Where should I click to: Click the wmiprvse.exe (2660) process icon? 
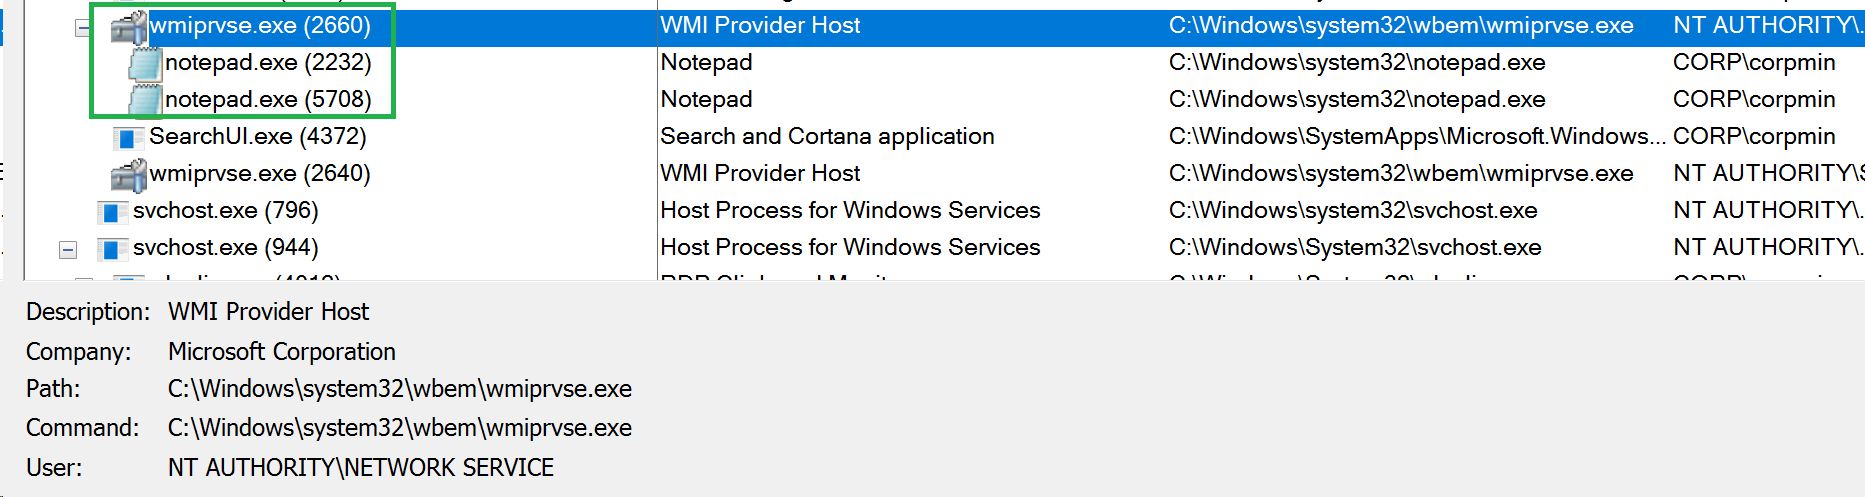[x=128, y=26]
